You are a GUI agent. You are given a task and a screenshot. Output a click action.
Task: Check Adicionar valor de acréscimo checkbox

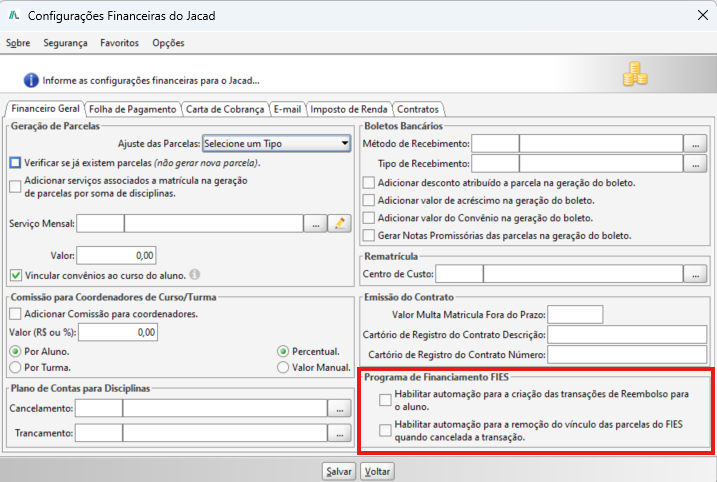tap(369, 200)
